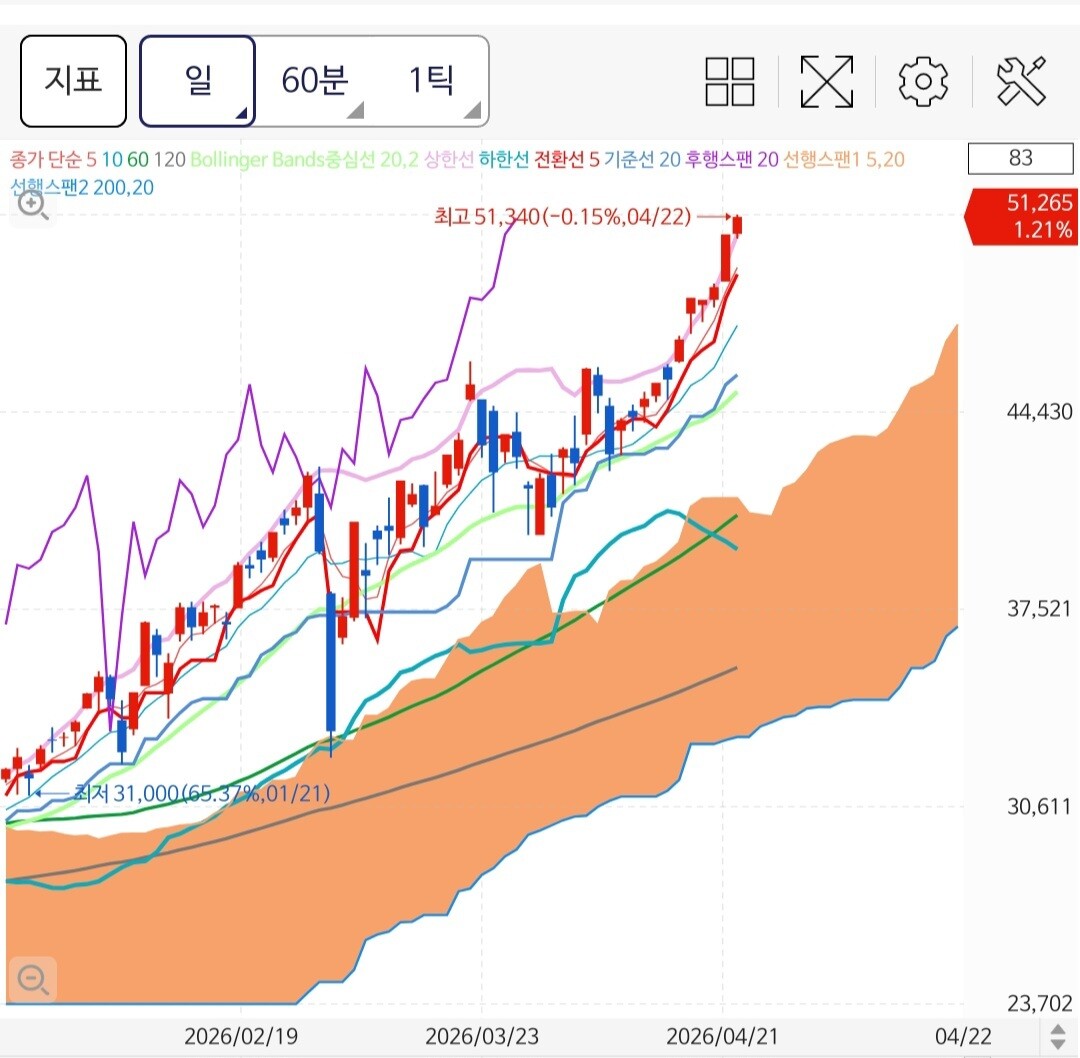The image size is (1080, 1058).
Task: Click the current price tag 51,265
Action: [1021, 216]
